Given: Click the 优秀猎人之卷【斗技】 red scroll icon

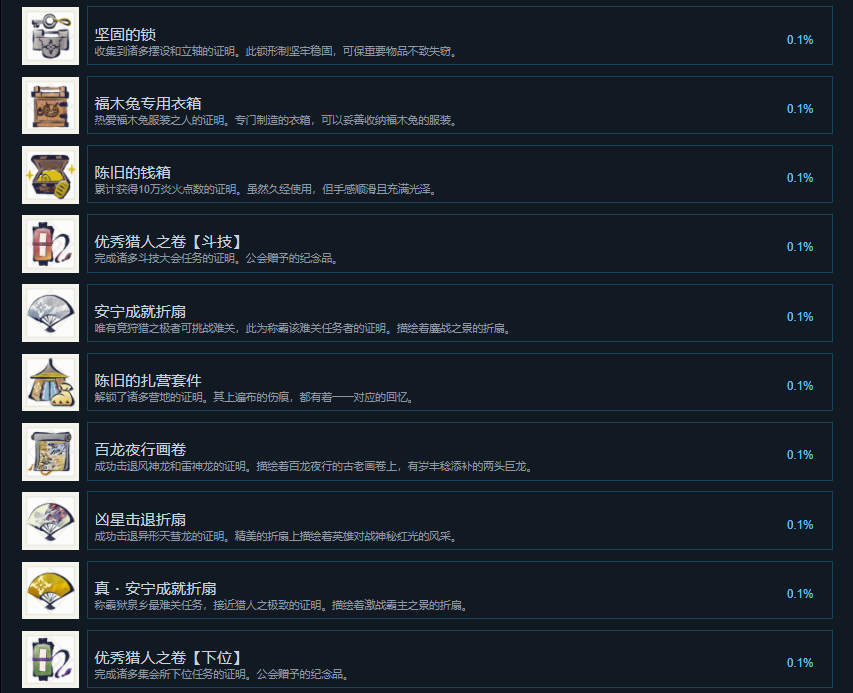Looking at the screenshot, I should (x=51, y=244).
